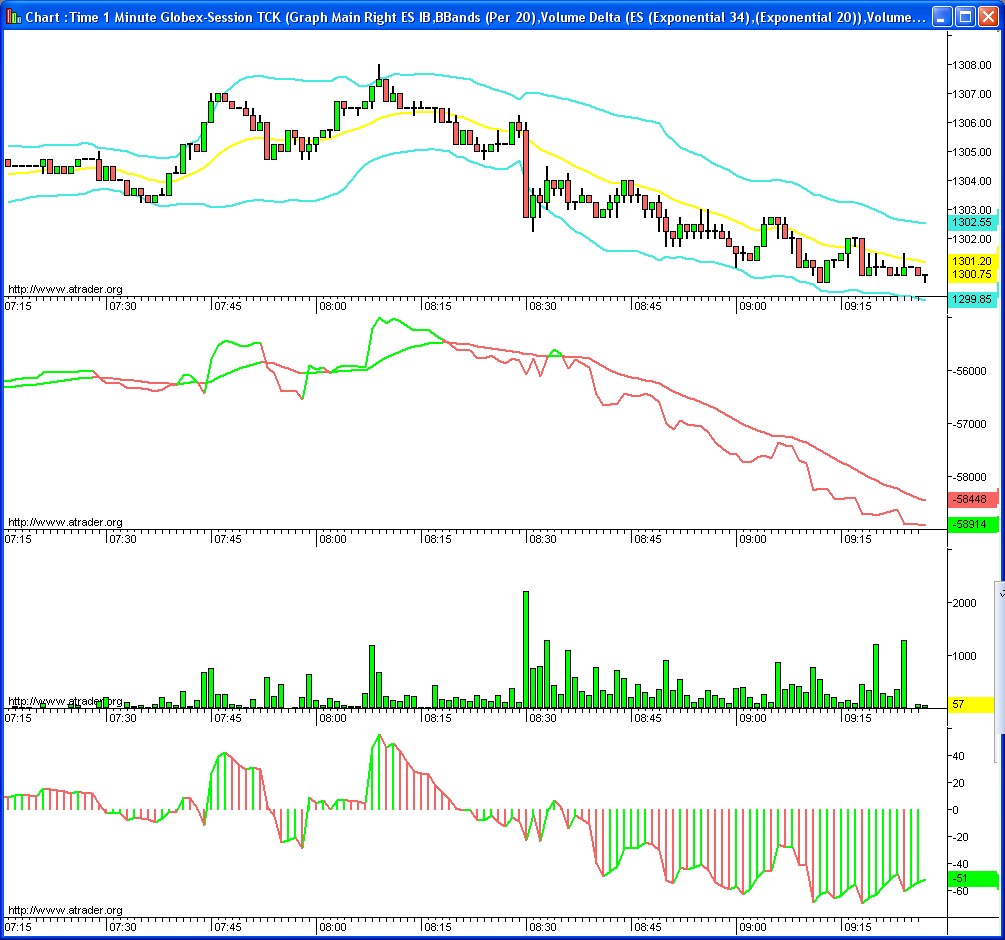The width and height of the screenshot is (1005, 940).
Task: Click the 07:45 time marker on bottom pane axis
Action: 228,927
